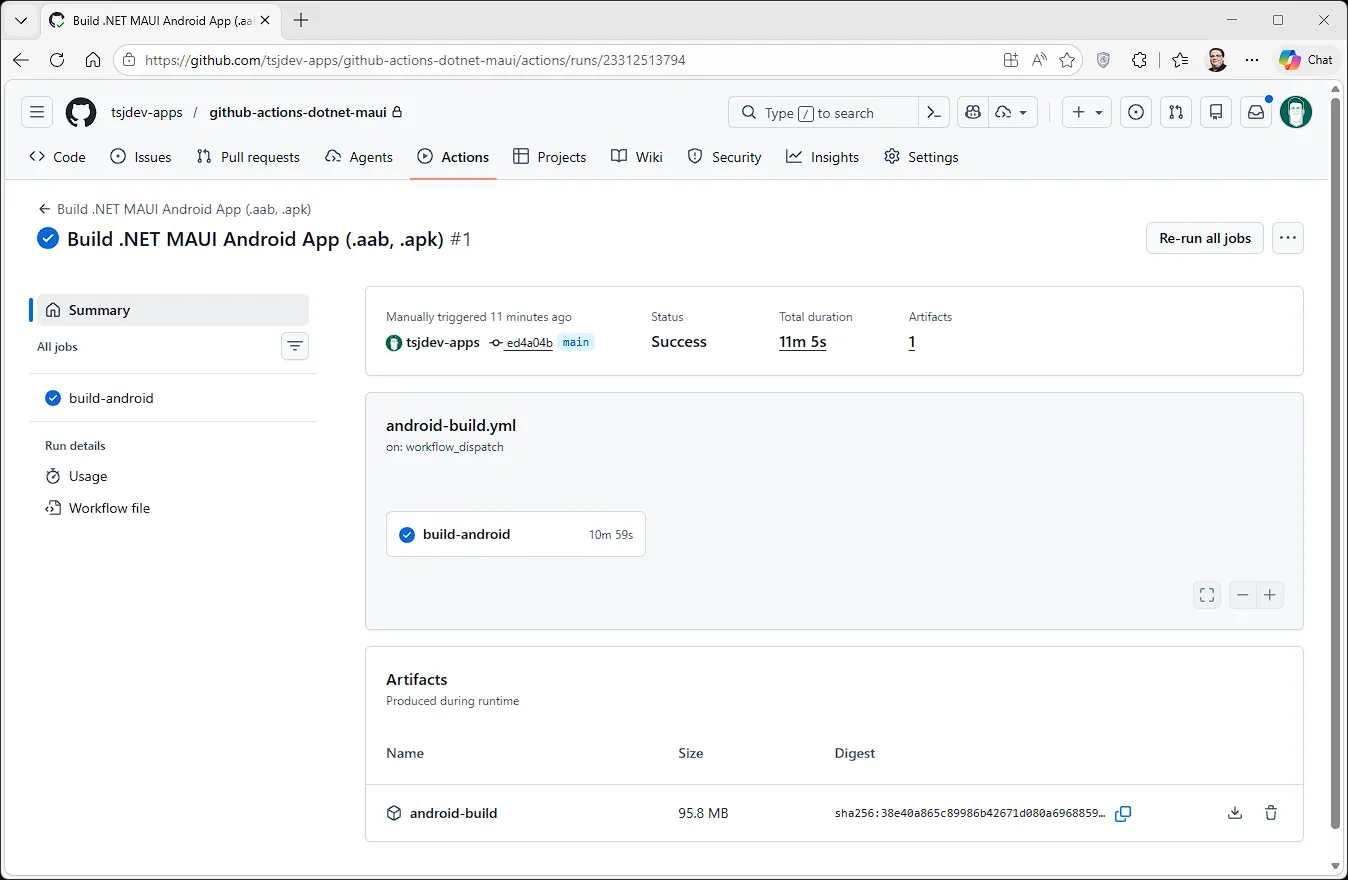Zoom in the workflow graph
The height and width of the screenshot is (880, 1348).
(1270, 595)
